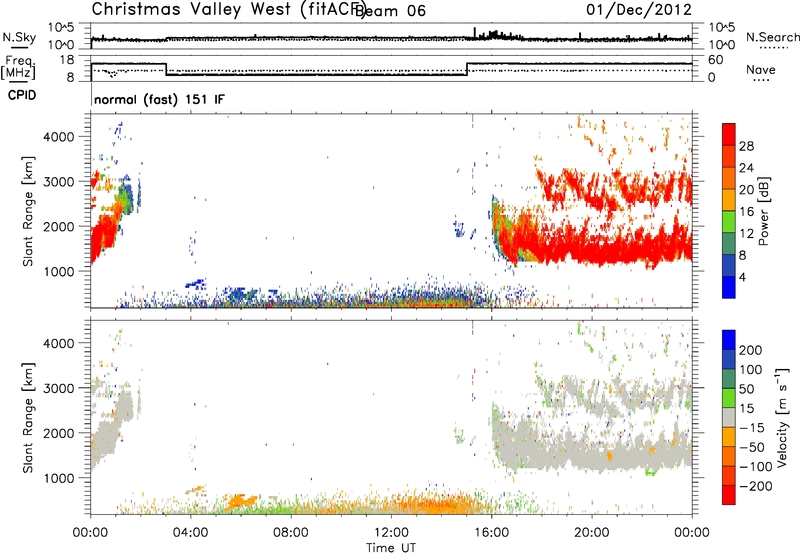Pick the light green 12–16 dB Power colorbar segment
This screenshot has height=554, width=800.
click(729, 221)
